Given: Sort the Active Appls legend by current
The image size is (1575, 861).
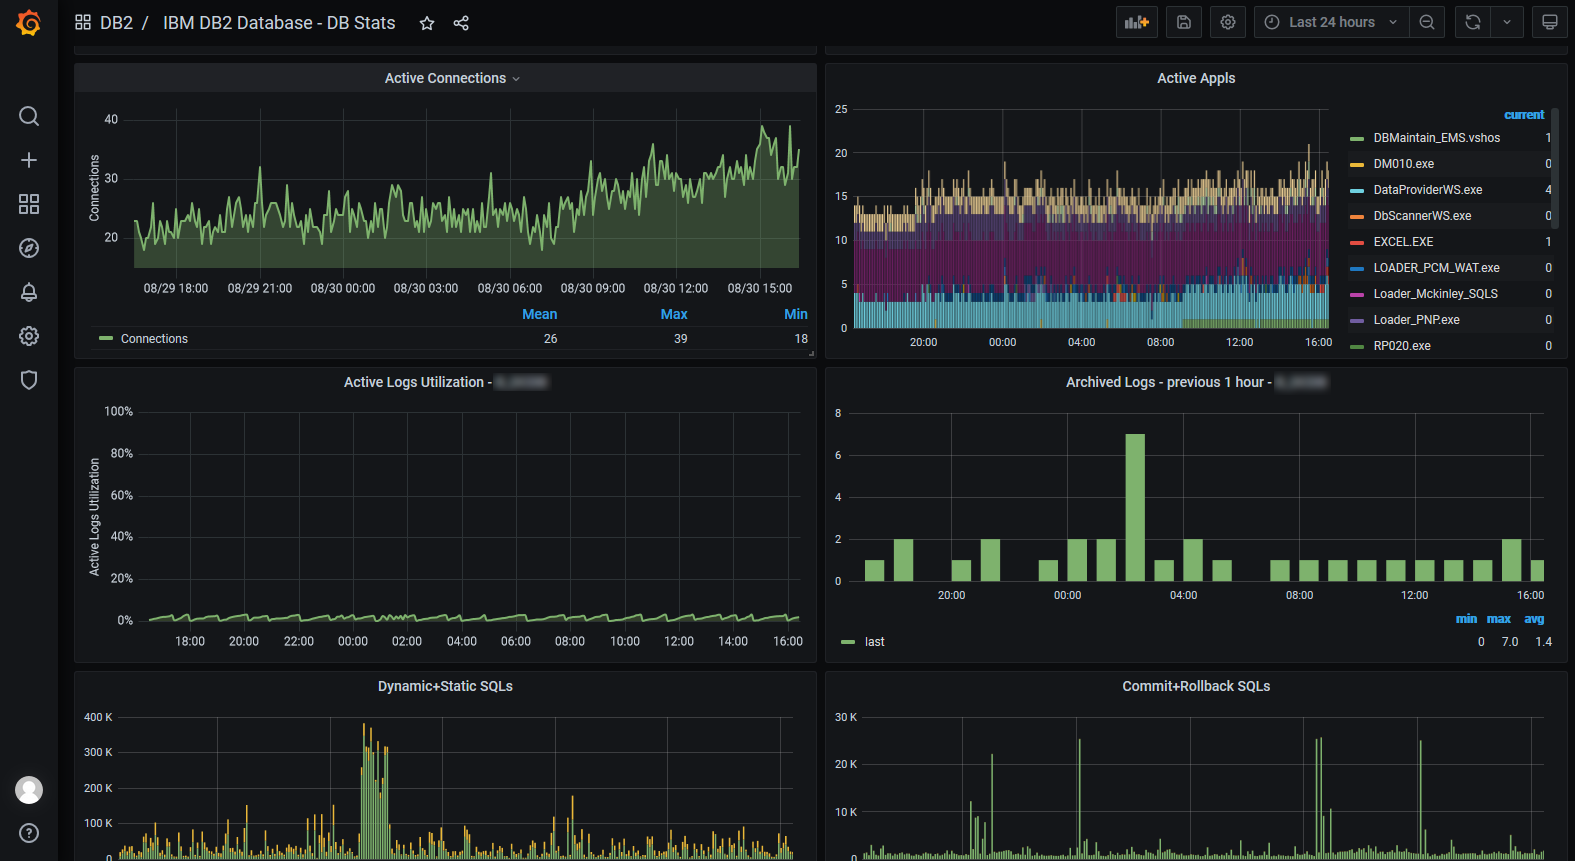Looking at the screenshot, I should (1524, 115).
